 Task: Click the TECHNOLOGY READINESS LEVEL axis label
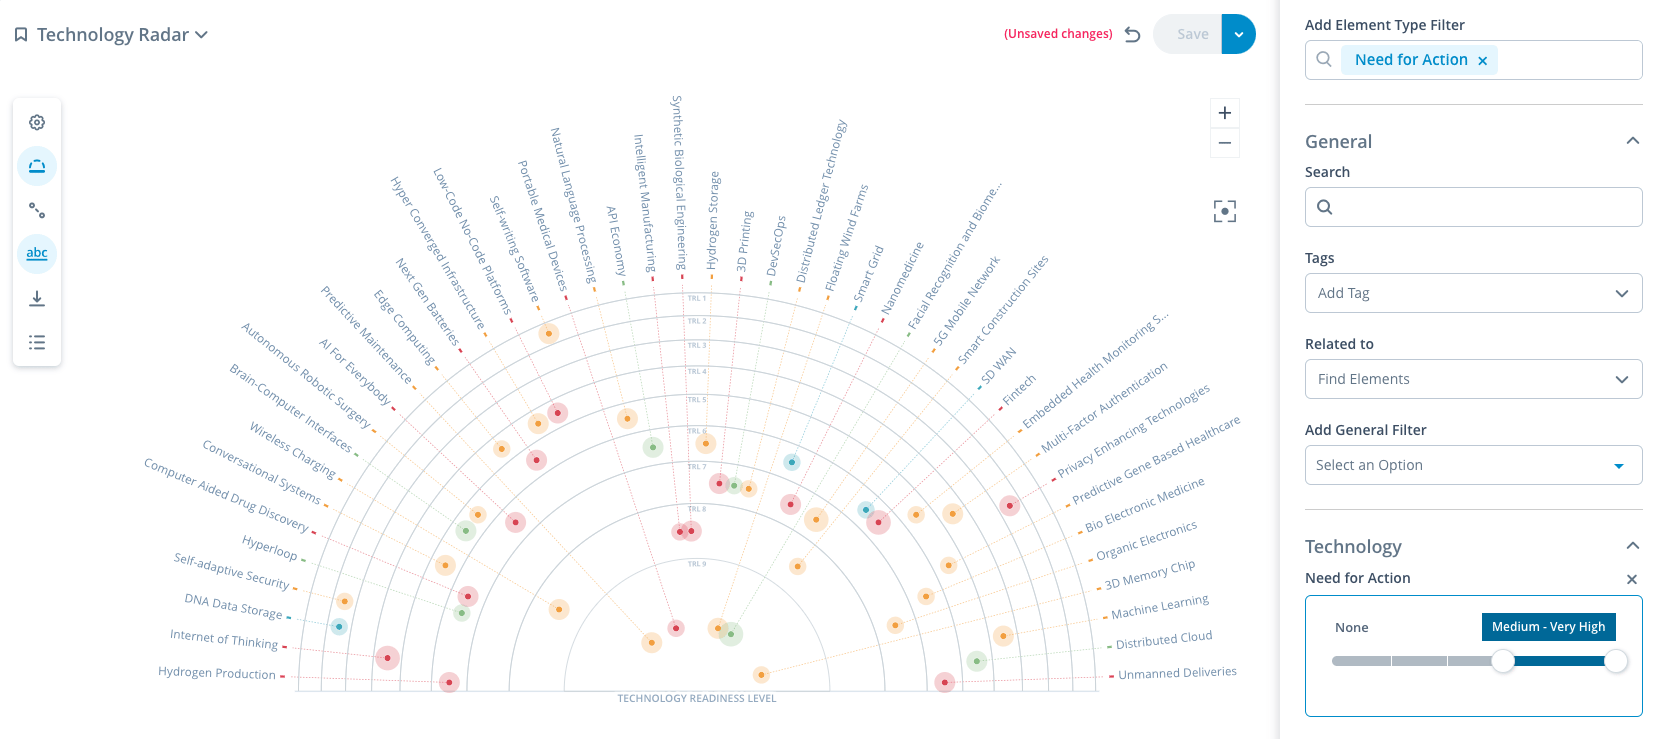click(697, 698)
